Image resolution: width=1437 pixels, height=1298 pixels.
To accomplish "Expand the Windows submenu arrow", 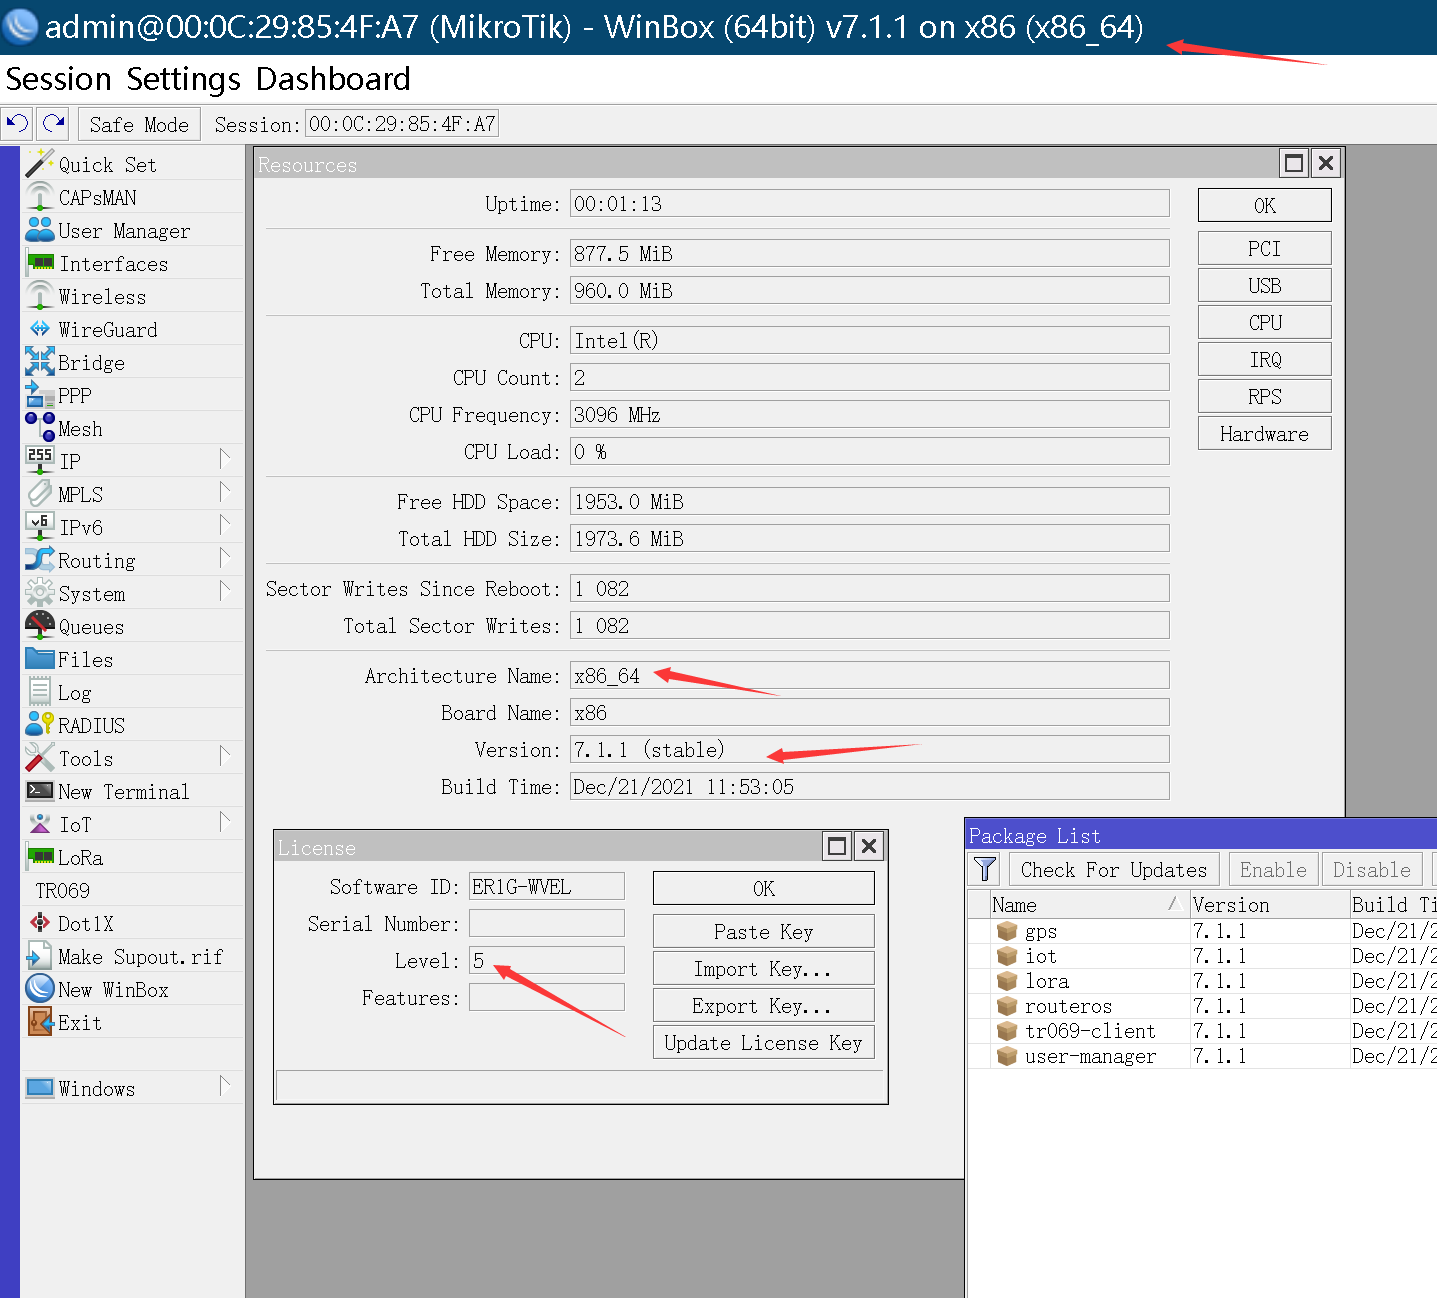I will pos(225,1087).
